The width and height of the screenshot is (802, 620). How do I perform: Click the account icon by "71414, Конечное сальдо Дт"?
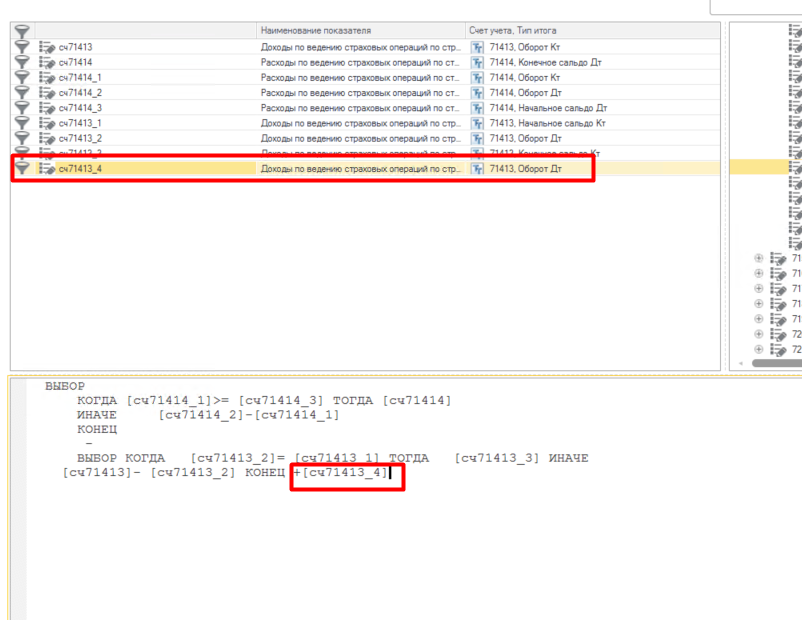pos(477,62)
